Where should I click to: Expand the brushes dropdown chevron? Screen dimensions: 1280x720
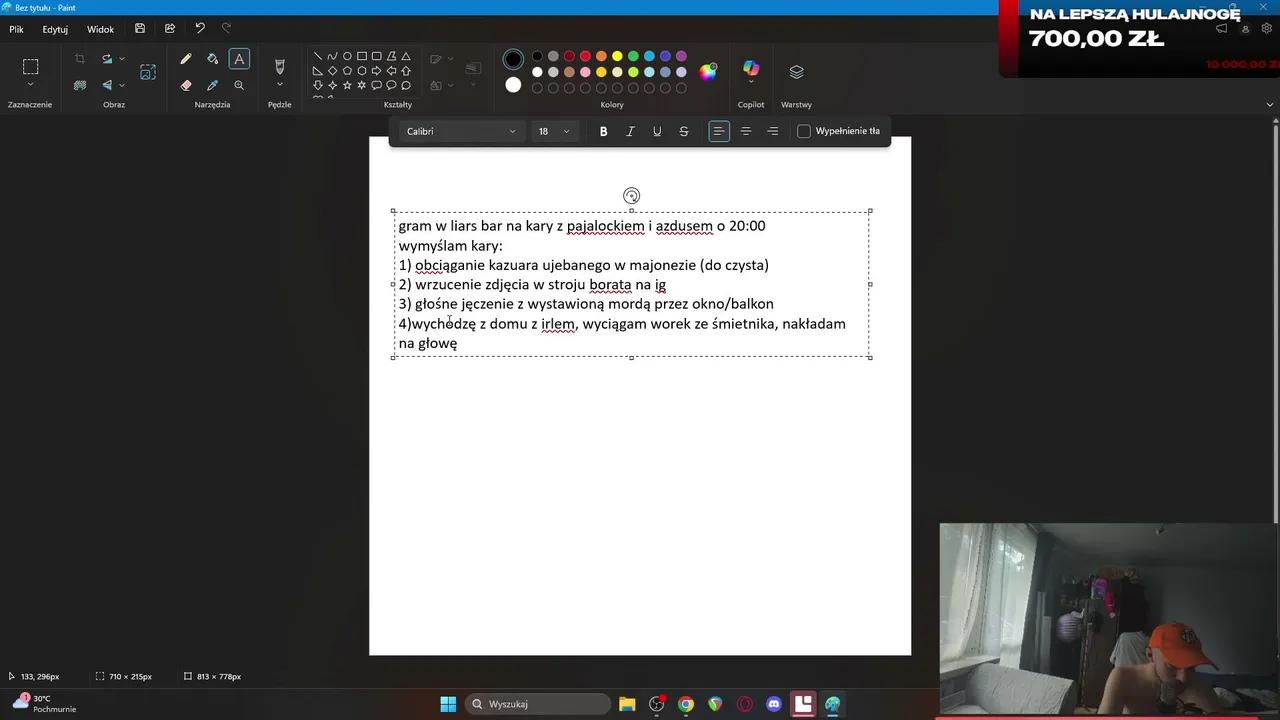click(x=280, y=85)
